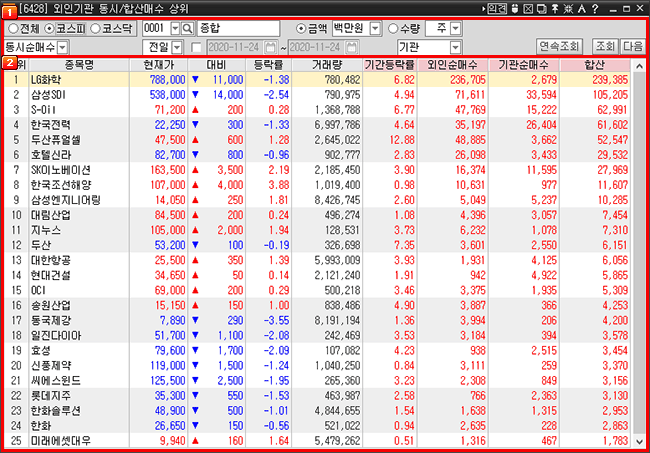The height and width of the screenshot is (453, 650).
Task: Select the 미래에셋대우 stock name
Action: click(x=61, y=441)
